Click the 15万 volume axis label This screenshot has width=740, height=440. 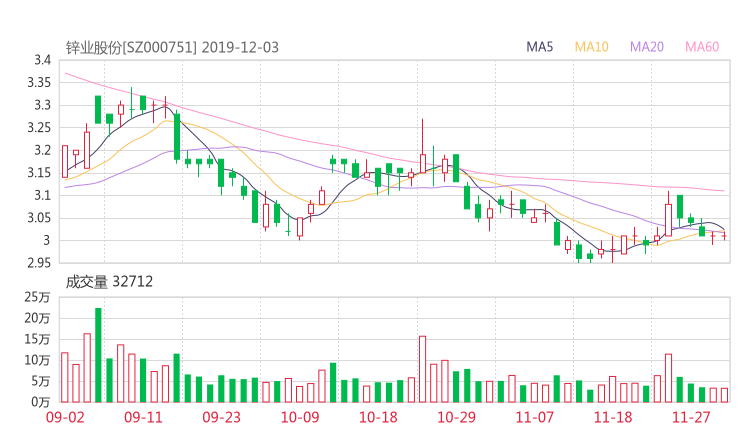tap(37, 339)
